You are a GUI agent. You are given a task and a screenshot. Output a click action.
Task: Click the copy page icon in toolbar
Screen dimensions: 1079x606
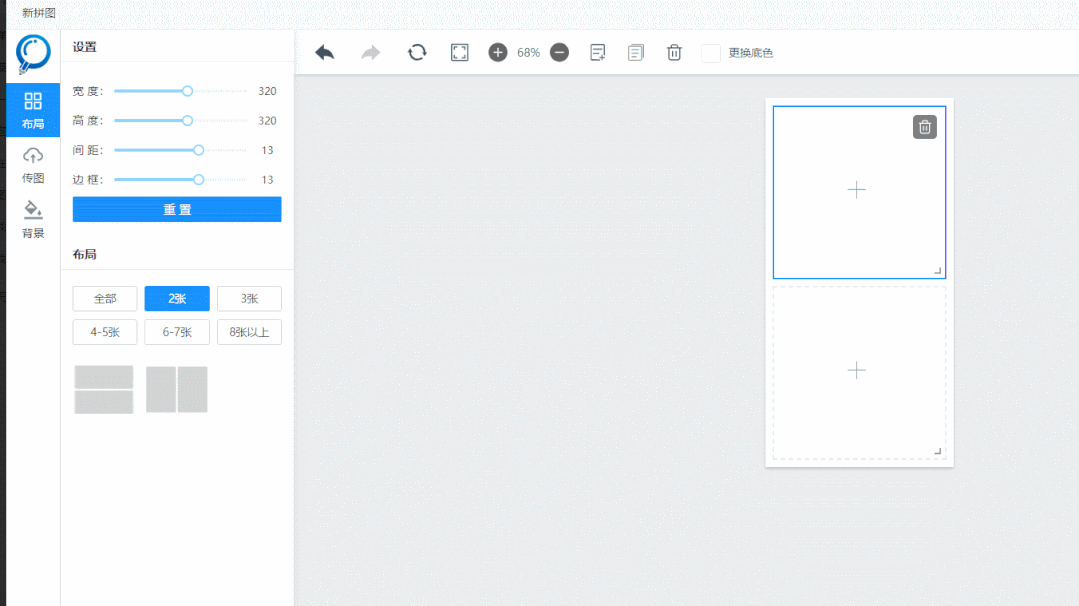pos(636,52)
